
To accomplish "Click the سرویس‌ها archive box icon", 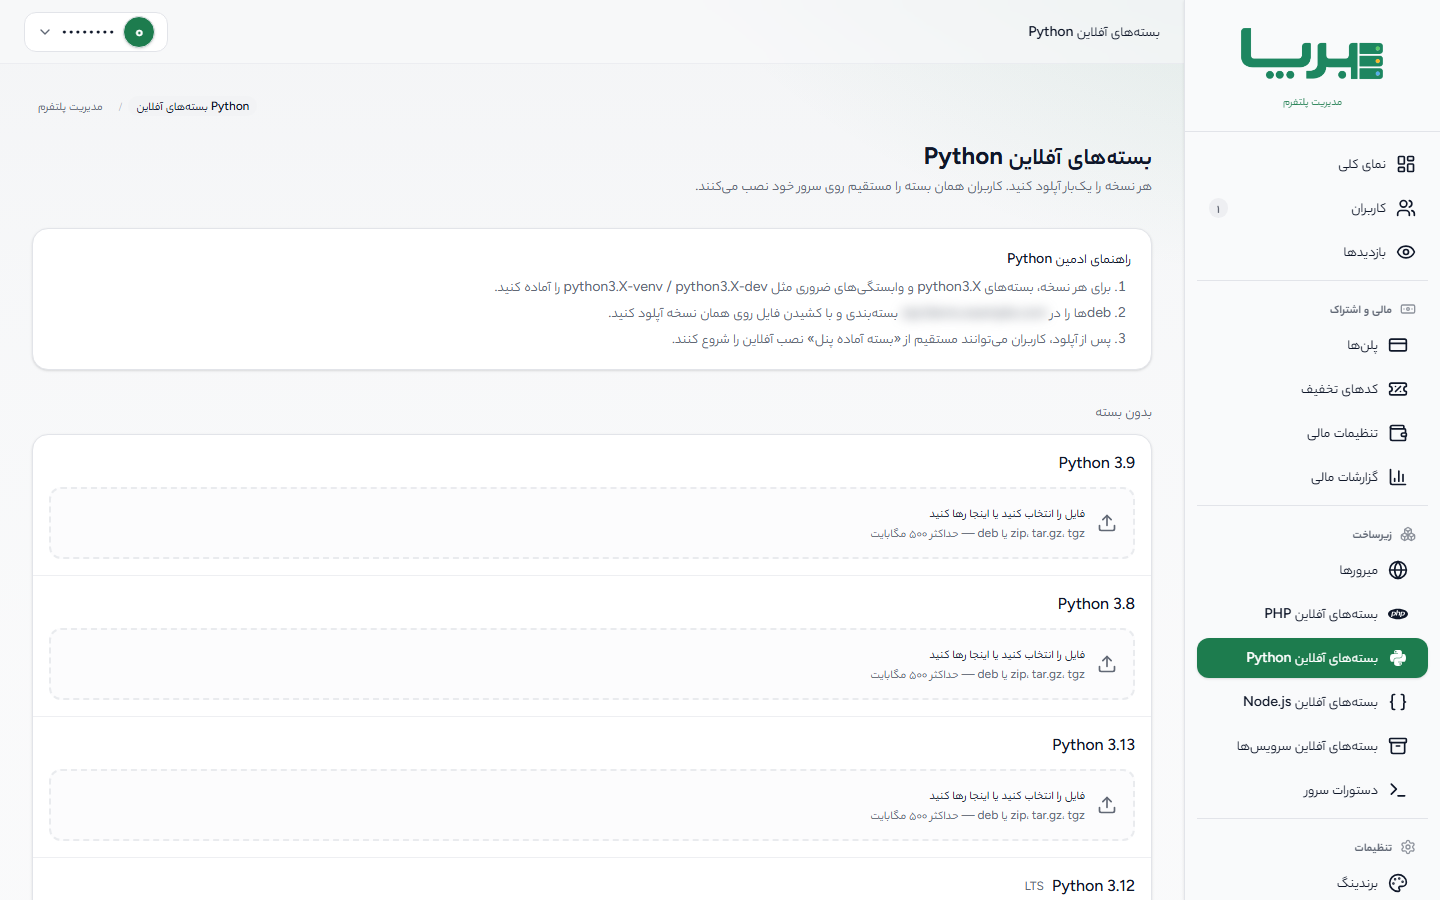I will (x=1398, y=746).
